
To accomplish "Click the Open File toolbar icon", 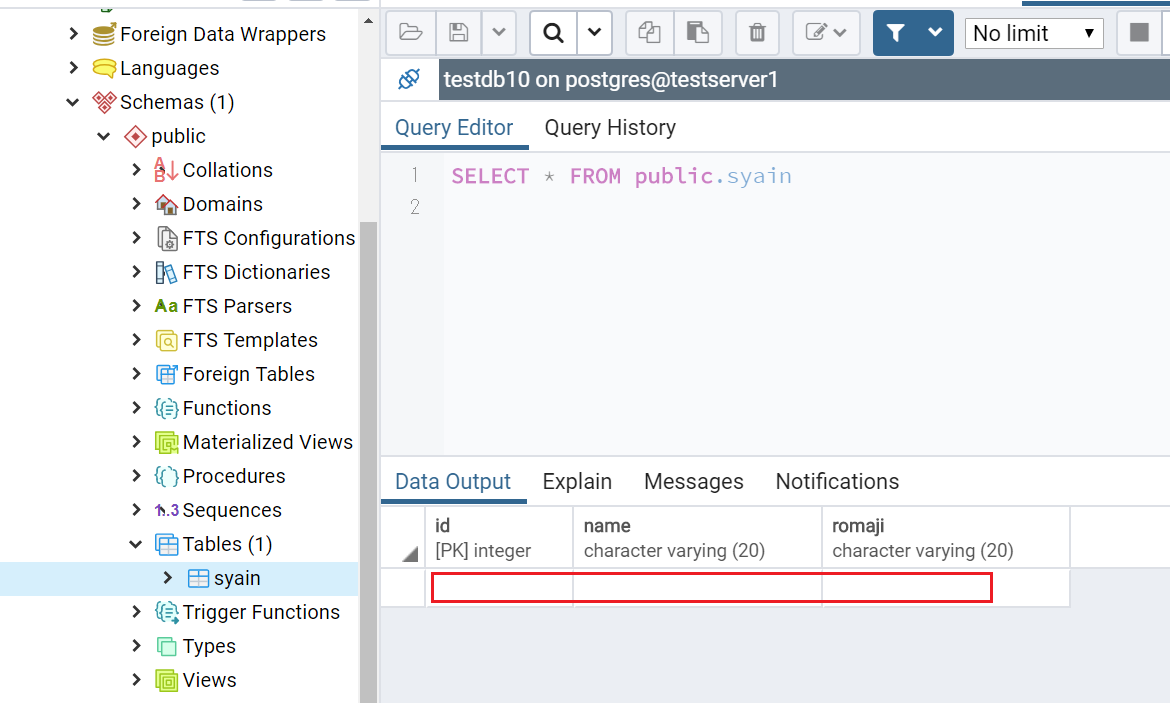I will 411,32.
